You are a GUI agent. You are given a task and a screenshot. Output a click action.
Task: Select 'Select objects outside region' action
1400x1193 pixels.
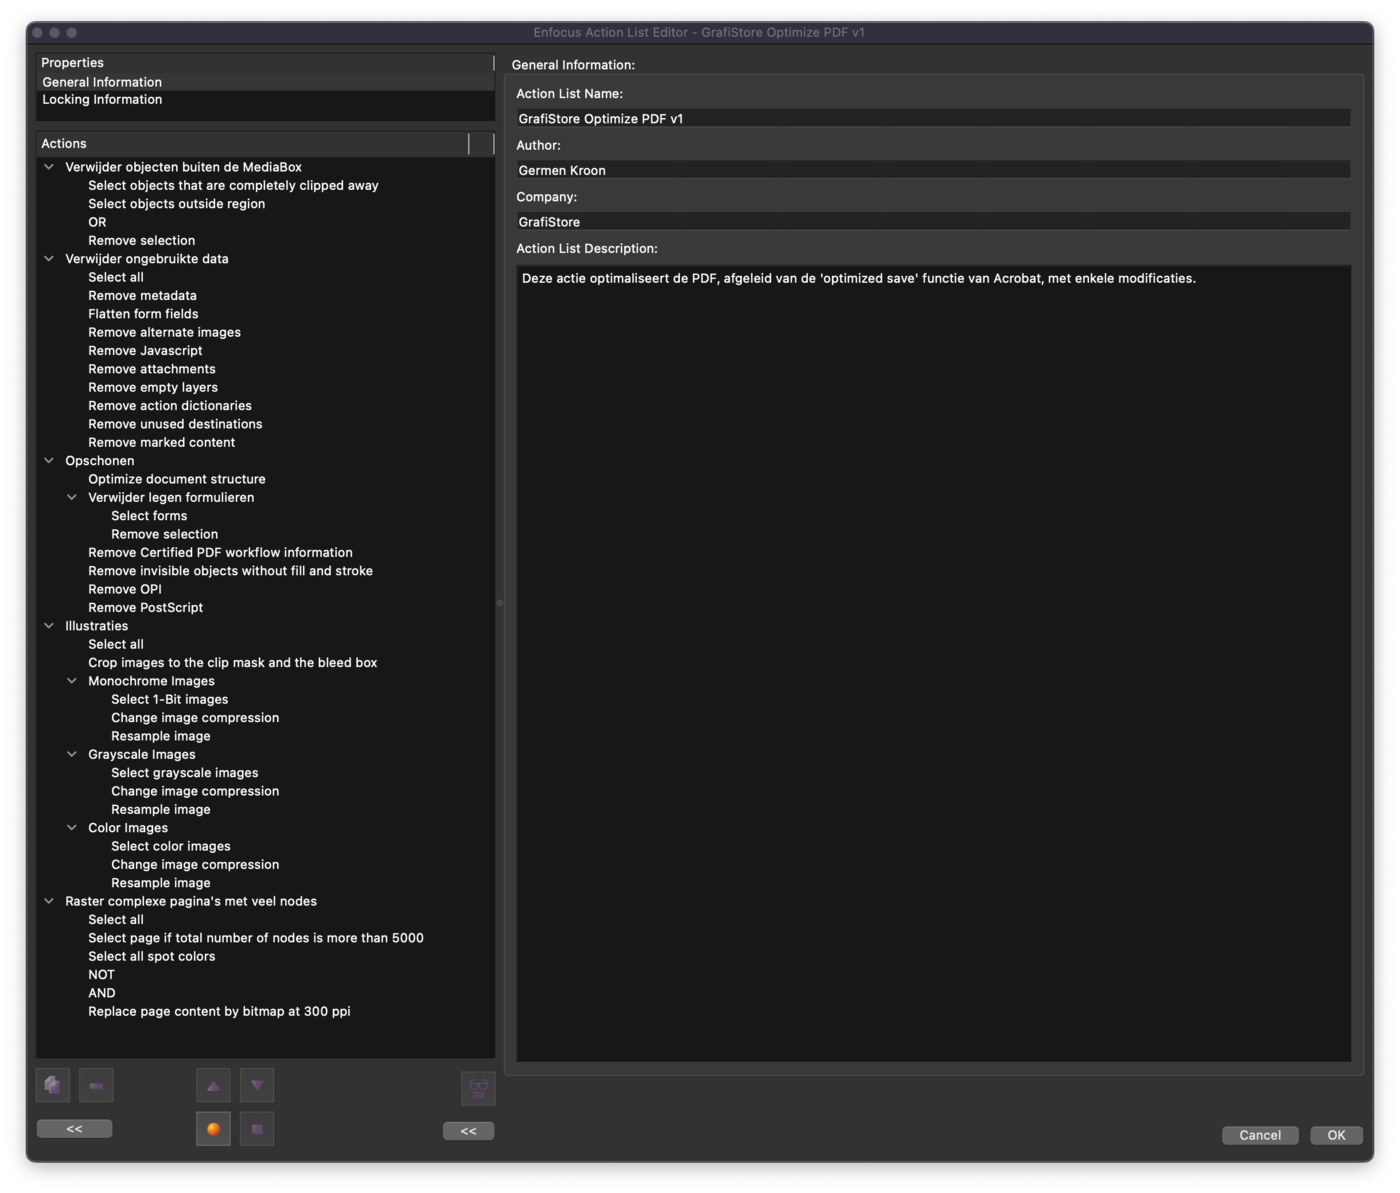176,204
